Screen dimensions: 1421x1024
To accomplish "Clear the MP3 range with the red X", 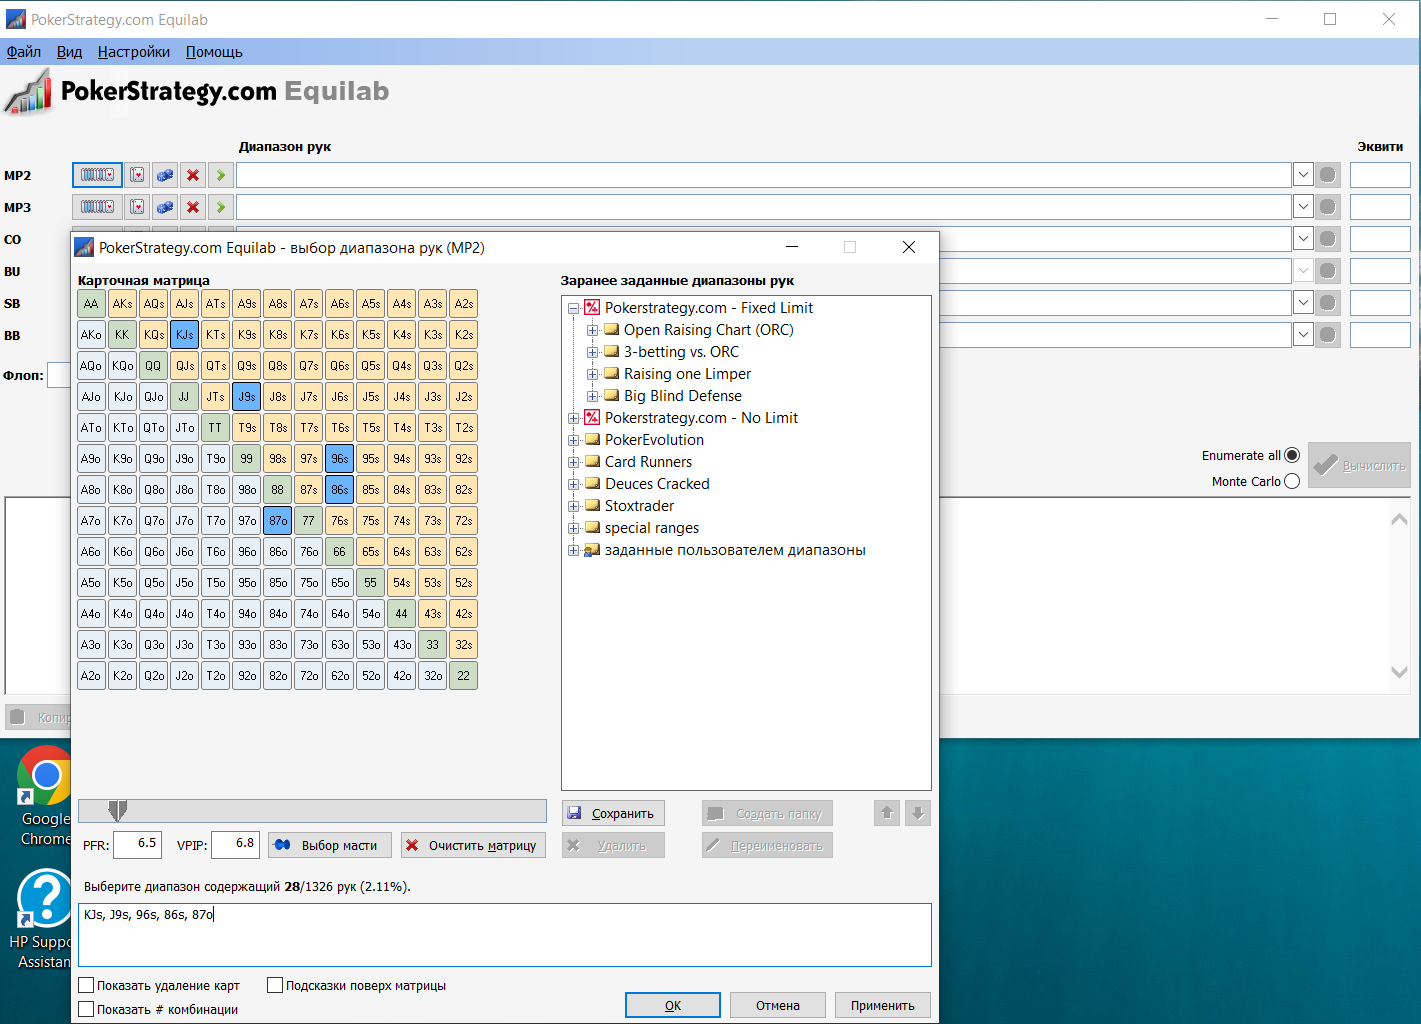I will [193, 207].
